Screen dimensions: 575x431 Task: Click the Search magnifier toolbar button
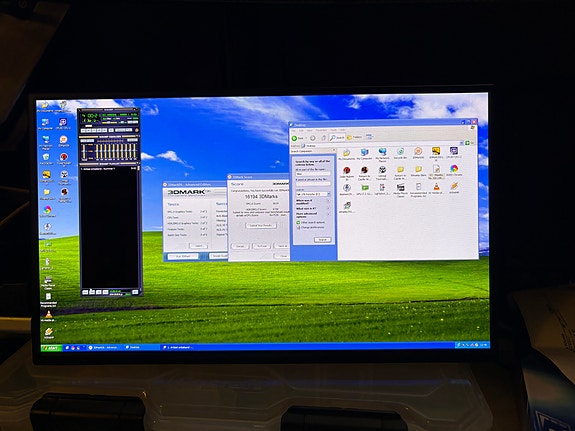[337, 138]
